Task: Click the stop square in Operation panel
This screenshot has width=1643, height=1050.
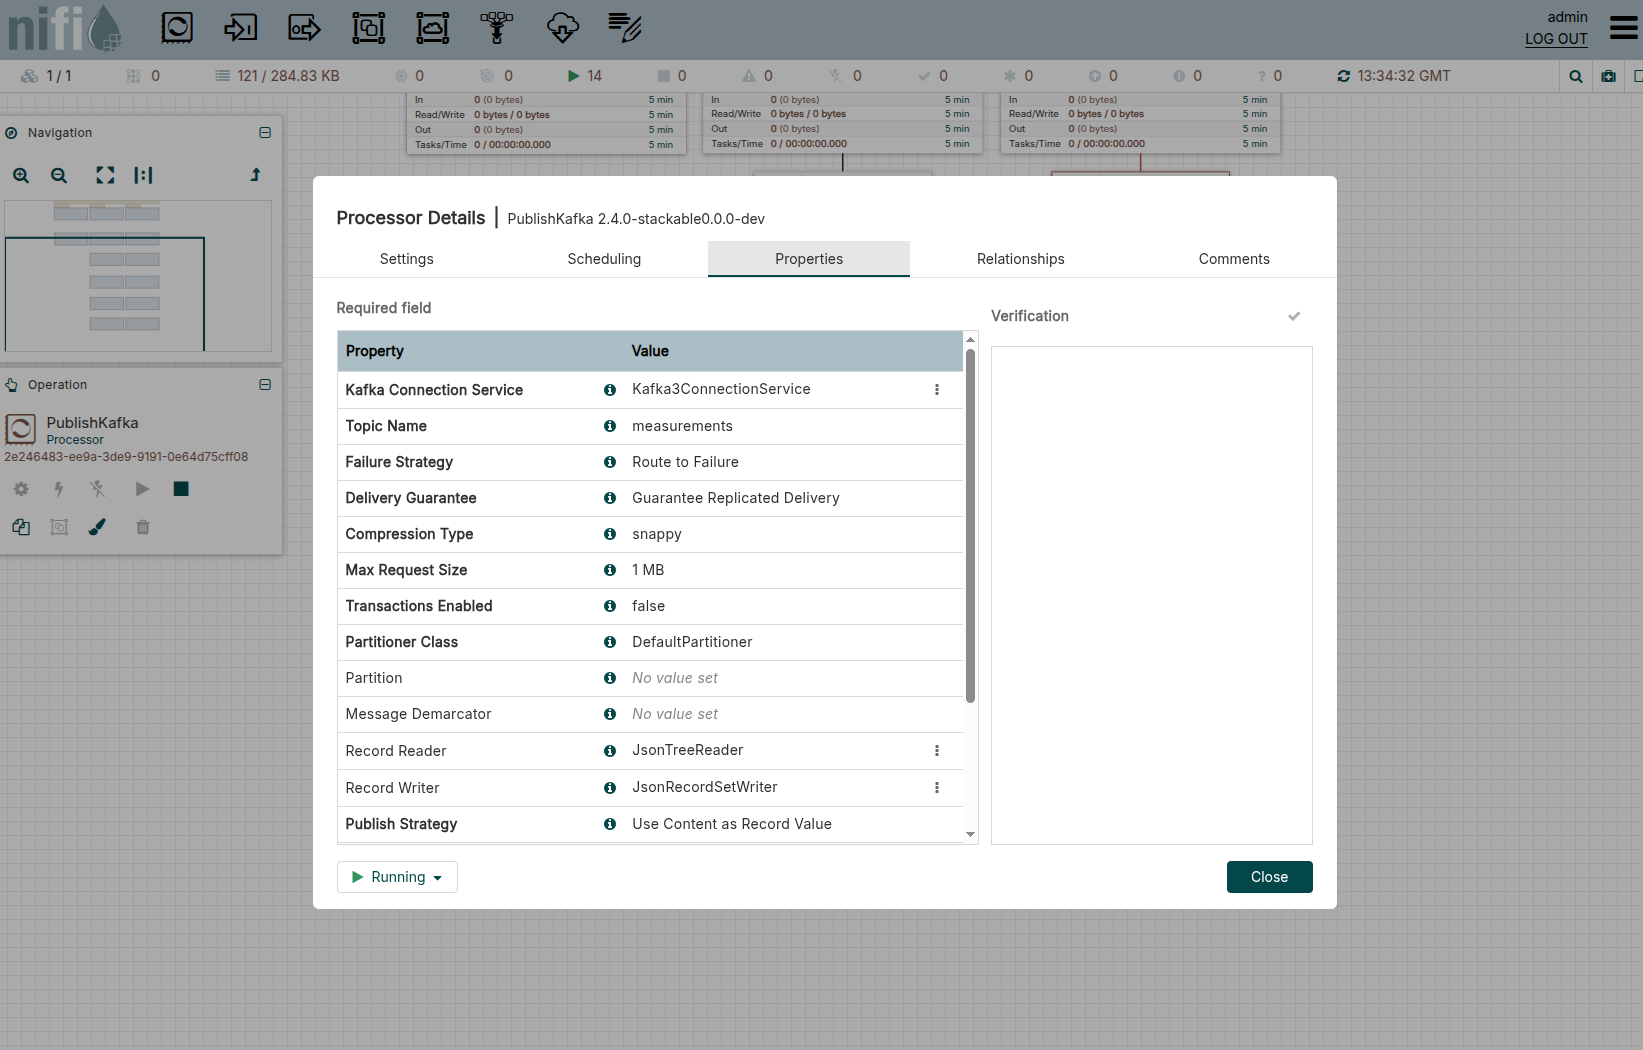Action: click(x=181, y=489)
